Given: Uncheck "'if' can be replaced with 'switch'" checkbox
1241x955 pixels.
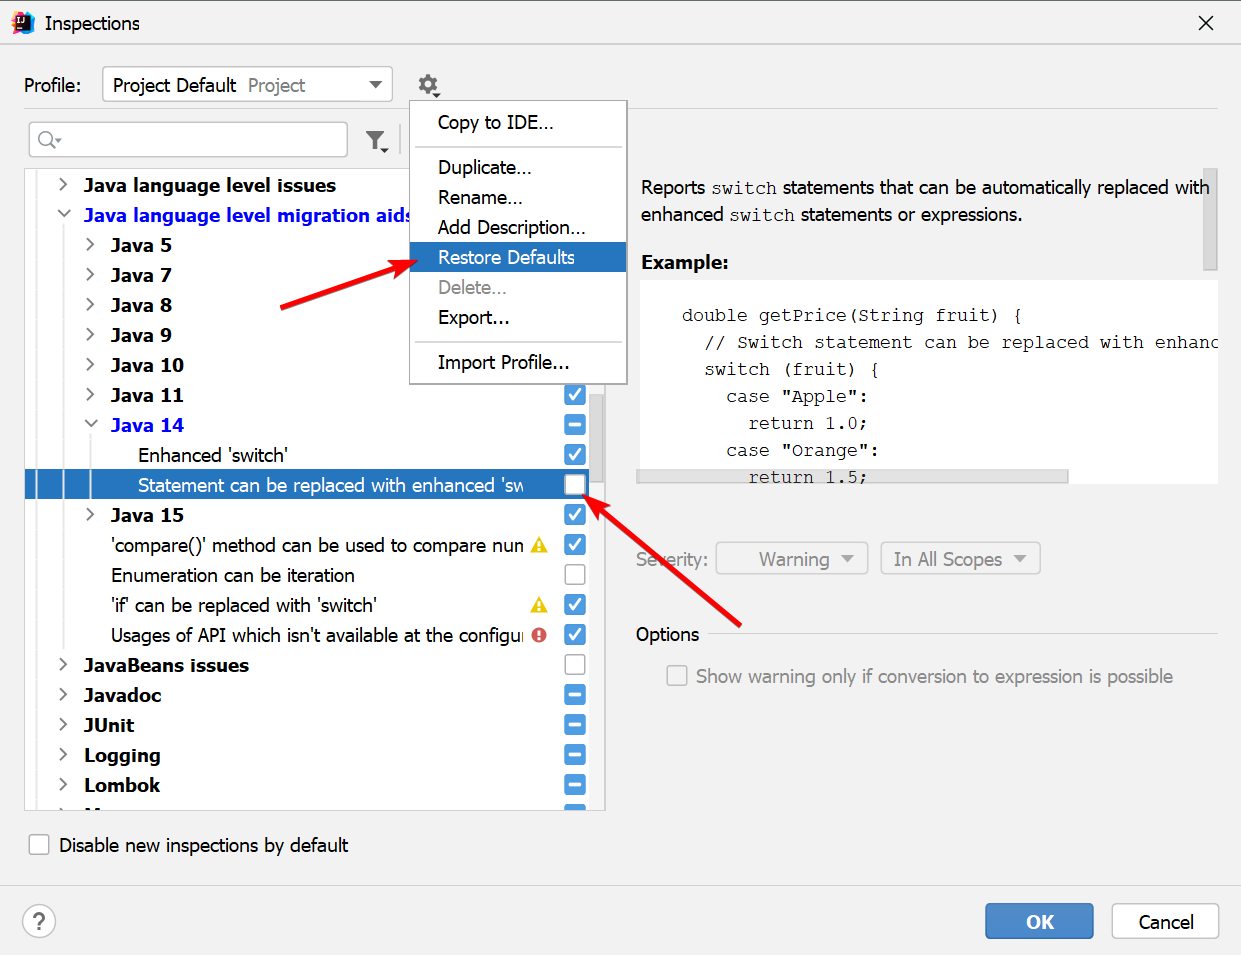Looking at the screenshot, I should (x=575, y=605).
